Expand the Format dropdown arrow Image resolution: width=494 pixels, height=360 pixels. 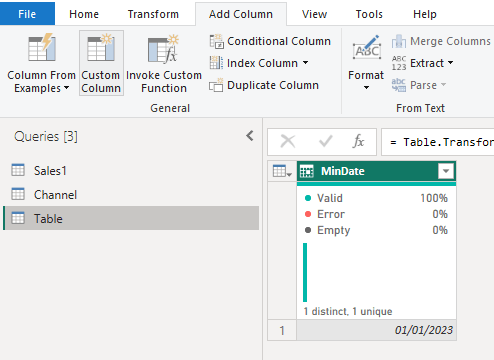(x=366, y=88)
